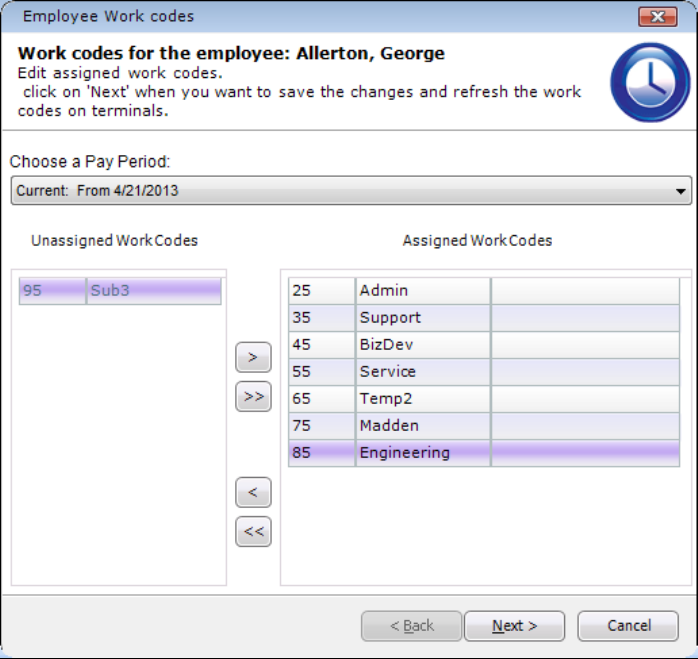The height and width of the screenshot is (659, 698).
Task: Select the Support work code row
Action: [x=422, y=318]
